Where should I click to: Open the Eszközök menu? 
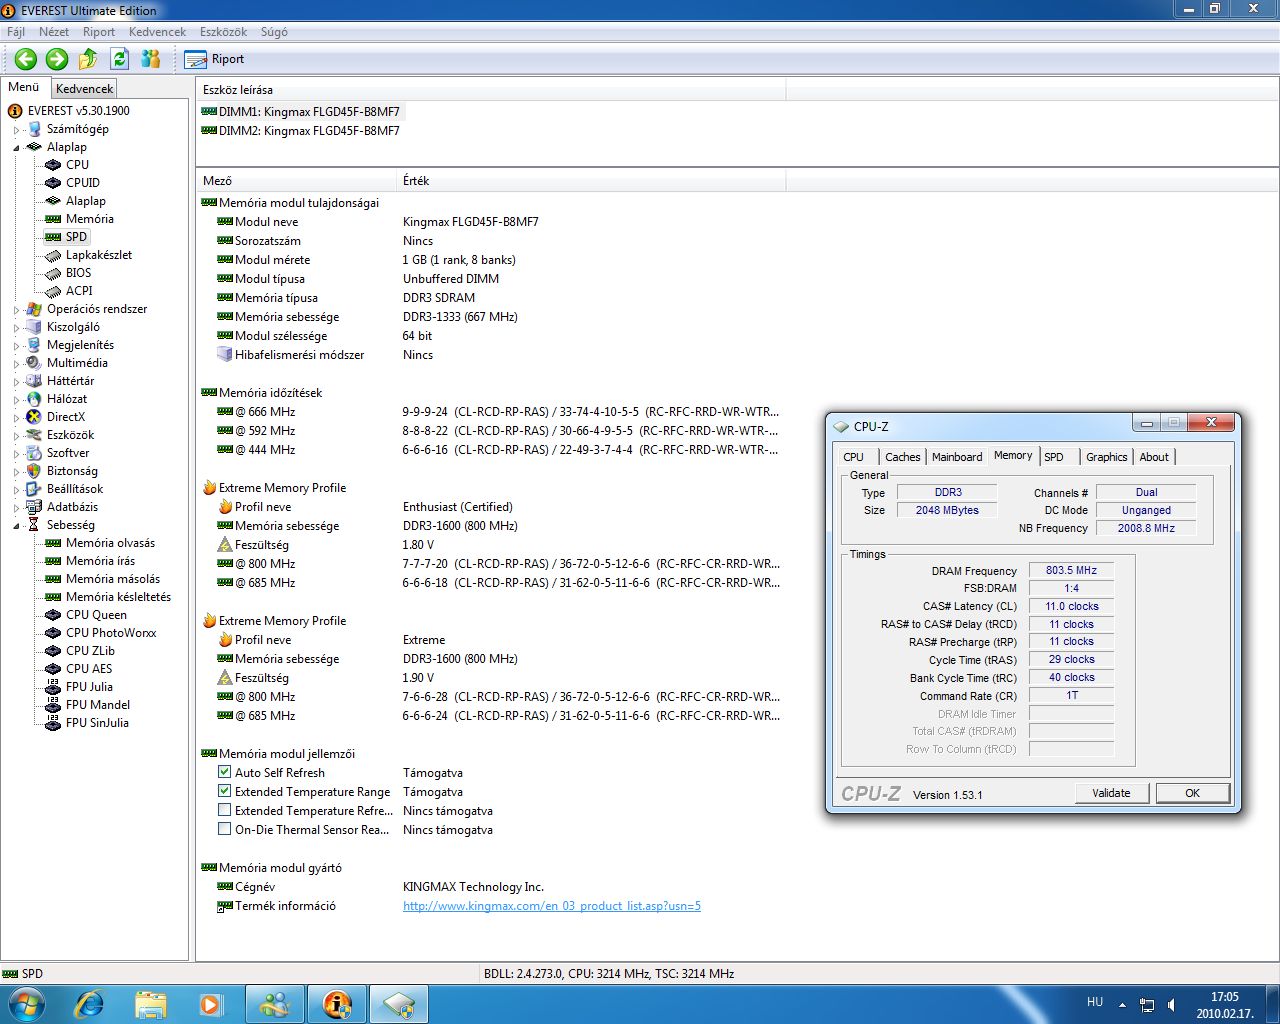pos(223,32)
